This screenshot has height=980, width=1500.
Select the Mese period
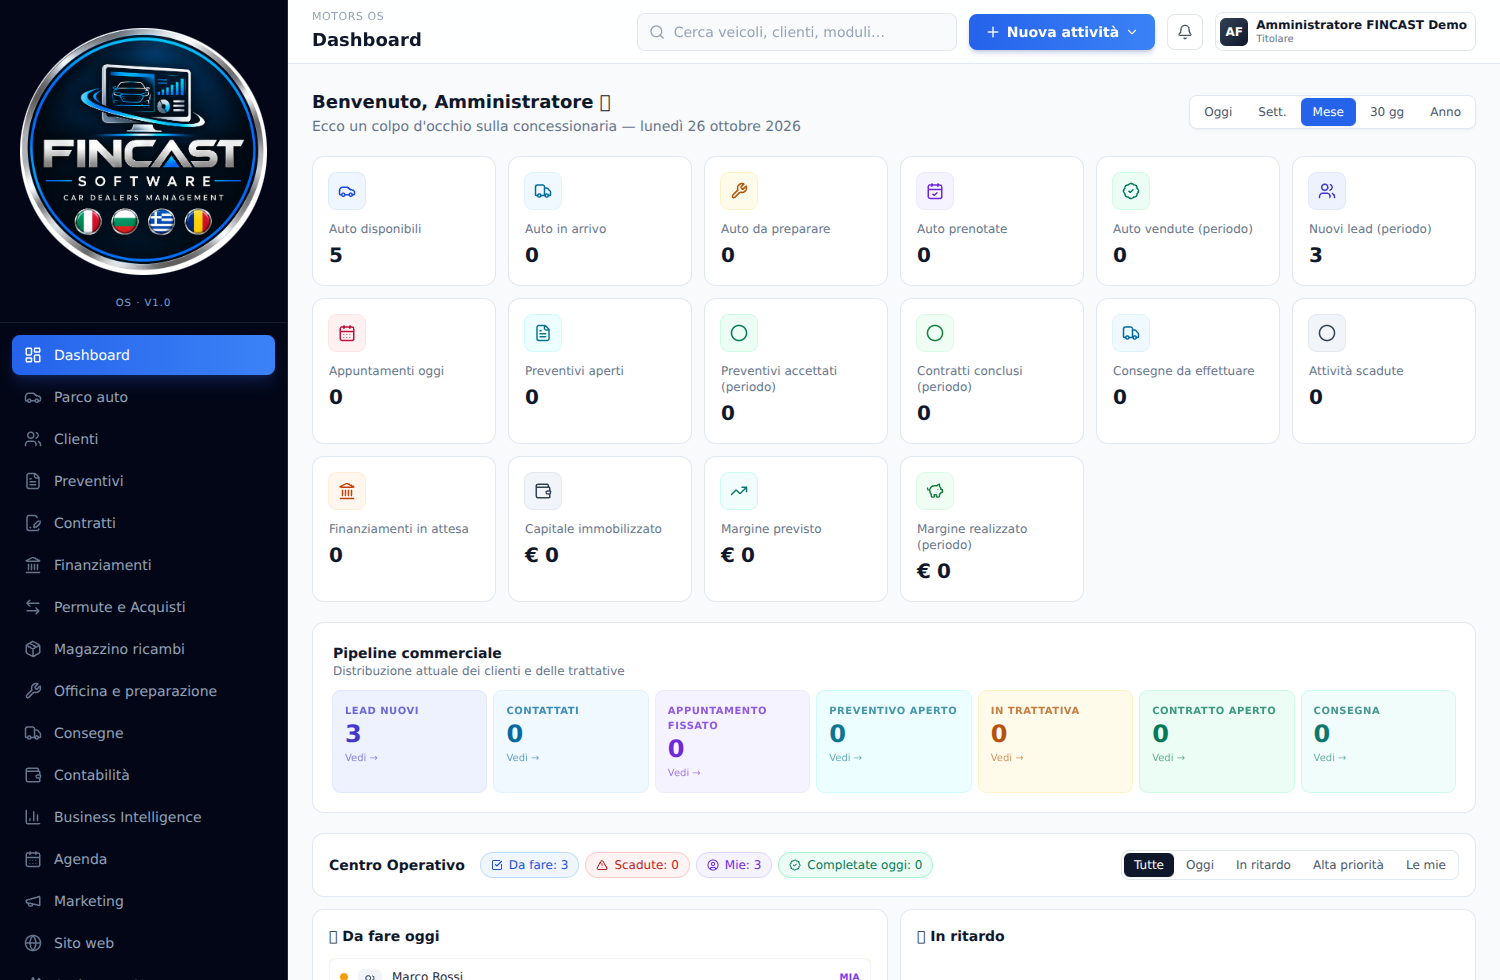1328,112
